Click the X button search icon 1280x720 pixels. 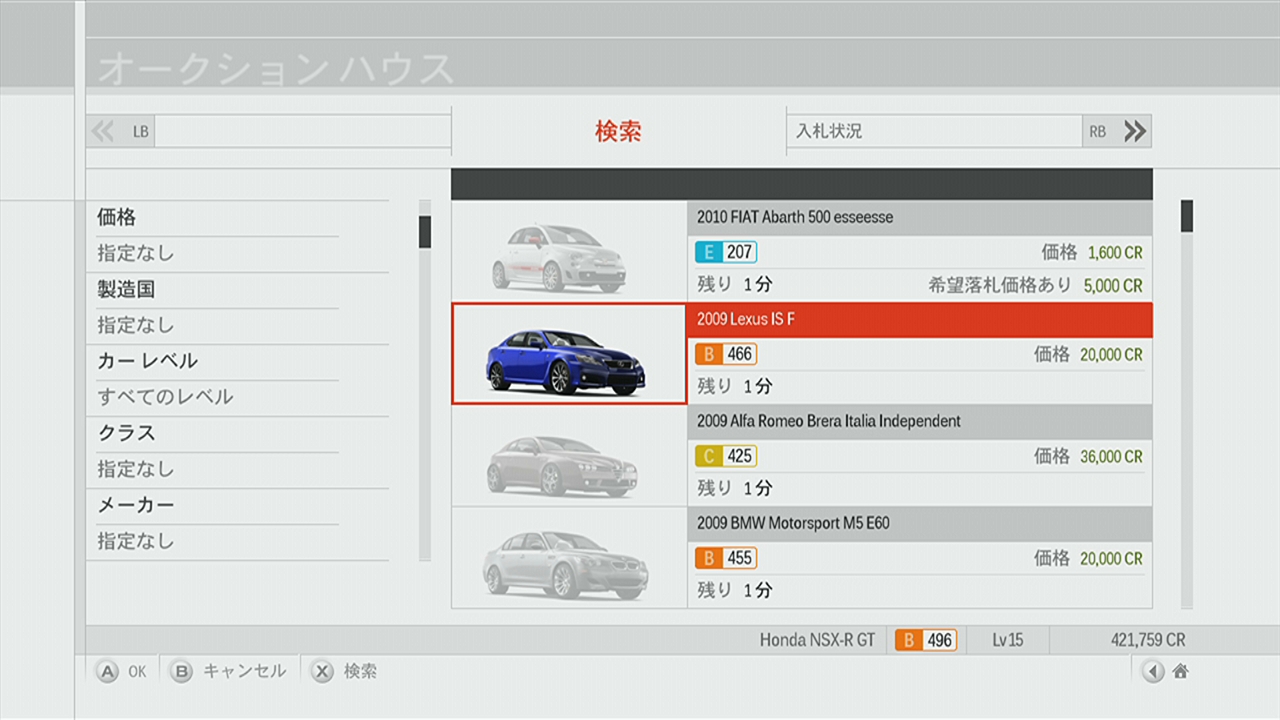tap(322, 672)
